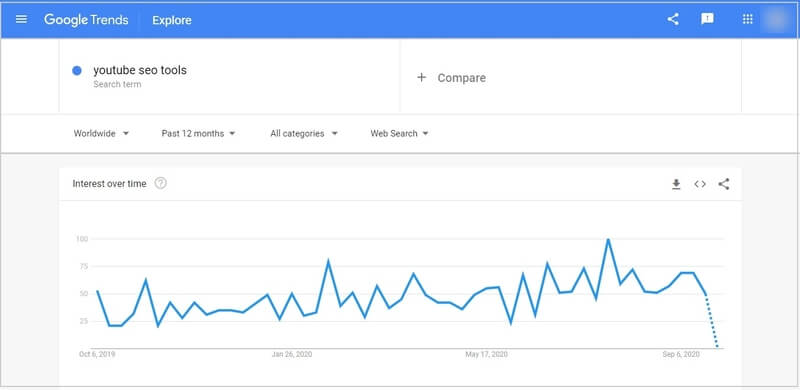Screen dimensions: 800x390
Task: Click the Google Trends logo
Action: pos(86,20)
